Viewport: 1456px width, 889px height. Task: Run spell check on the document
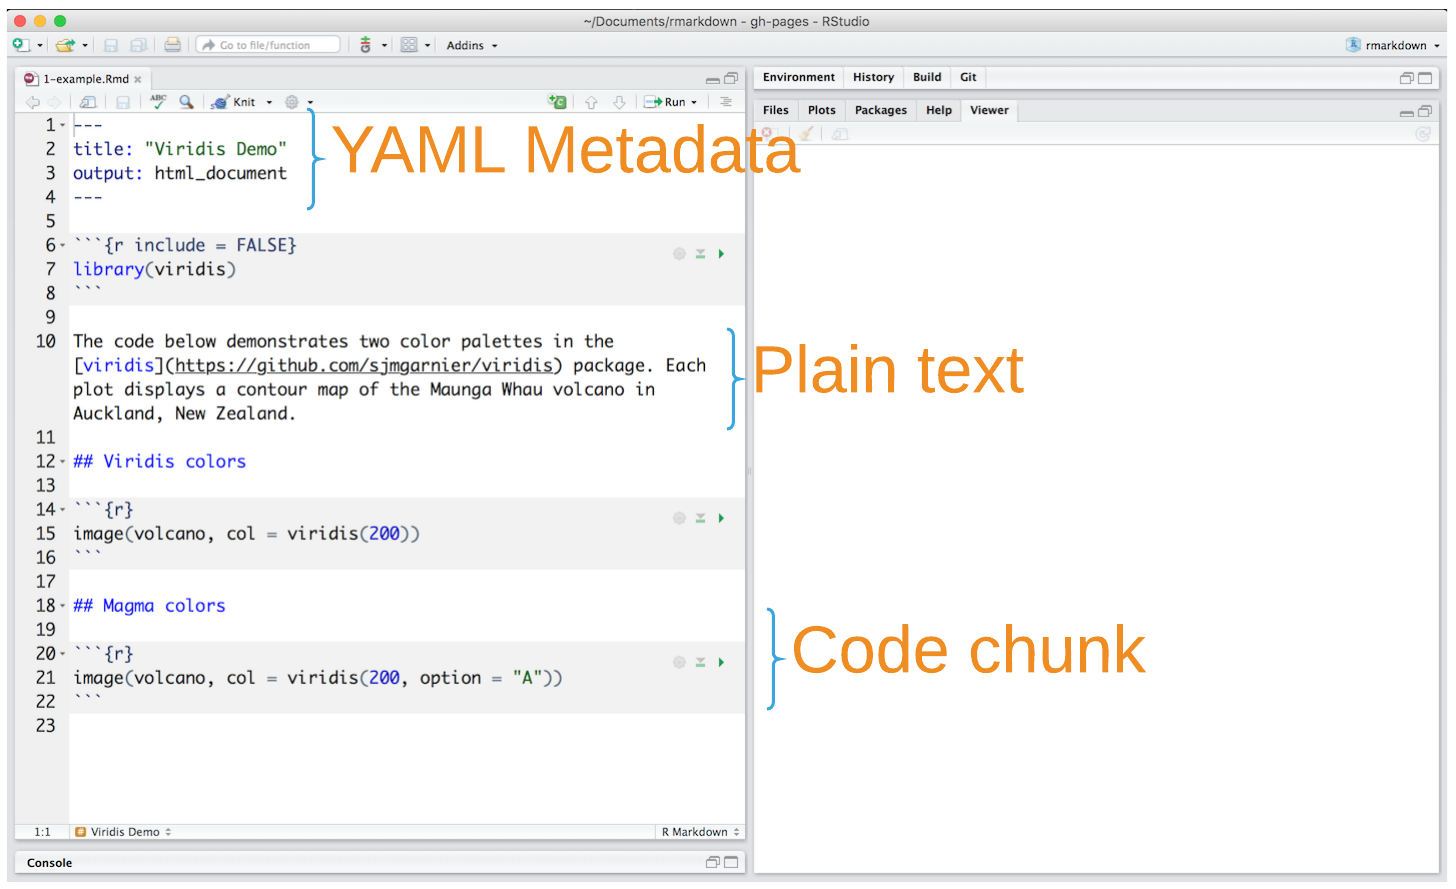tap(158, 101)
